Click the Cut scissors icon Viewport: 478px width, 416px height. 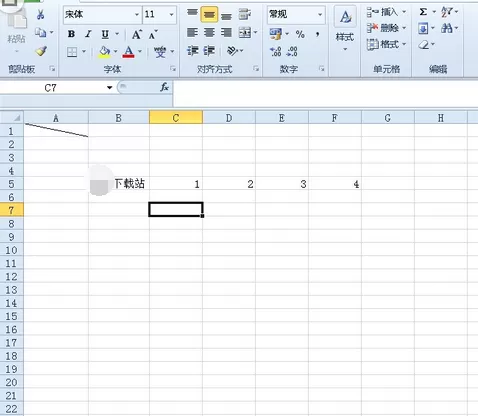pyautogui.click(x=40, y=14)
